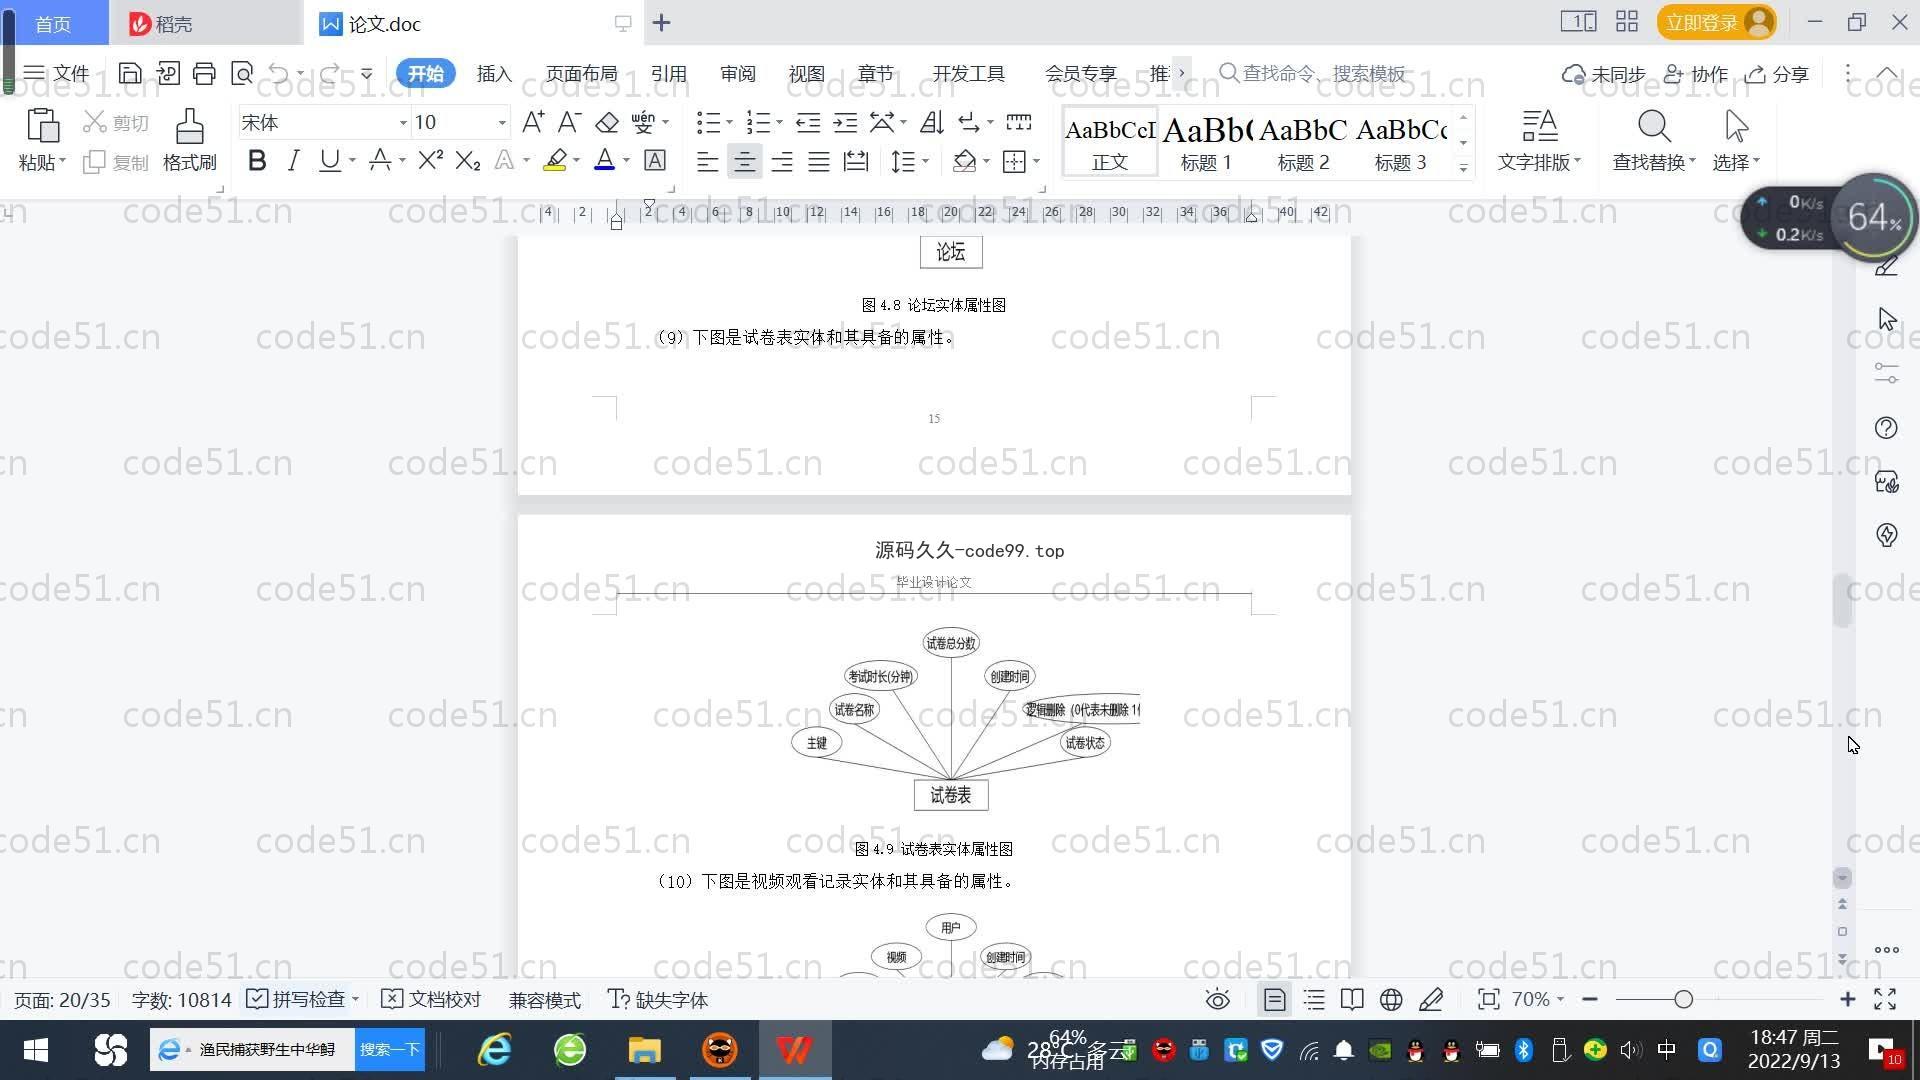Image resolution: width=1920 pixels, height=1080 pixels.
Task: Toggle center alignment
Action: (x=744, y=162)
